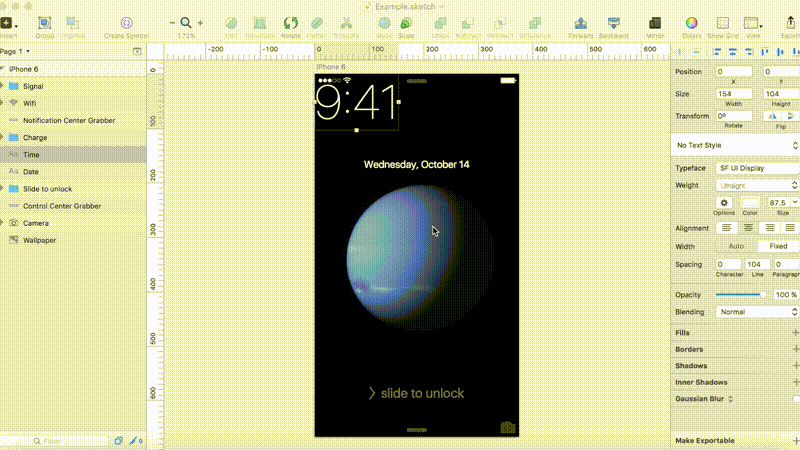Open the Insert tool menu
Image resolution: width=800 pixels, height=450 pixels.
tap(7, 23)
